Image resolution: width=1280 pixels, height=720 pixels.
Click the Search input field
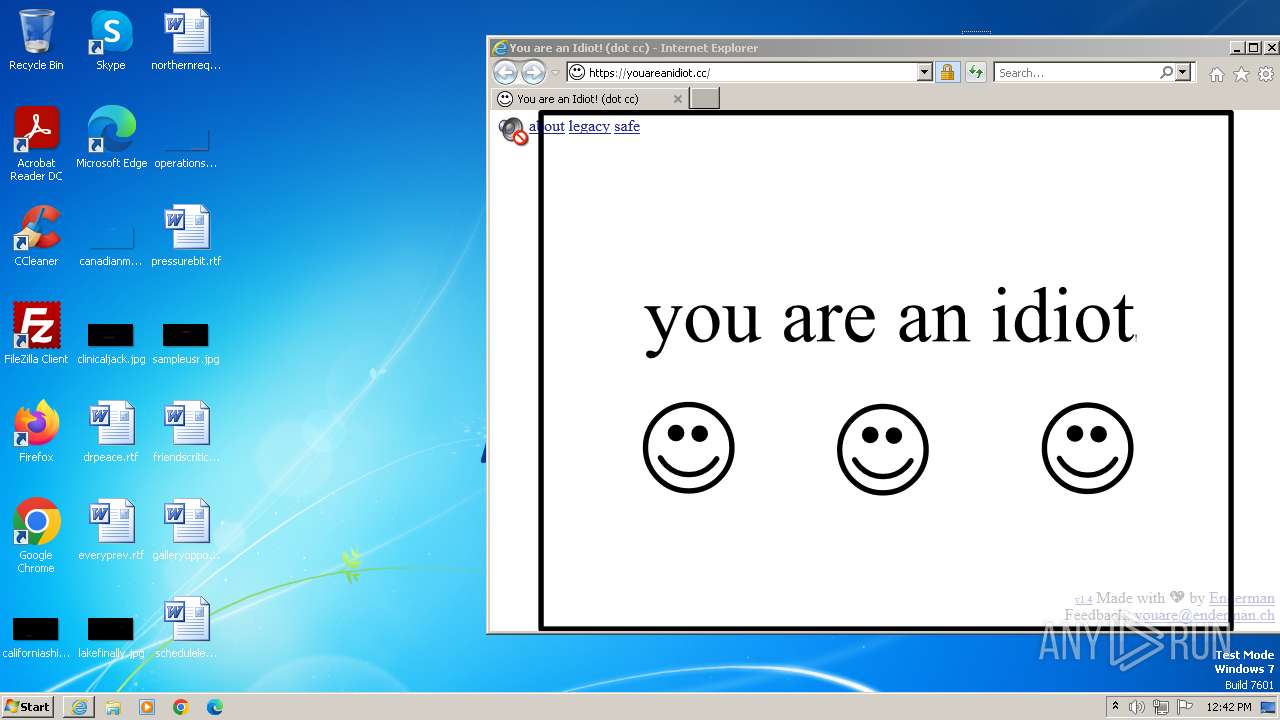pyautogui.click(x=1077, y=72)
